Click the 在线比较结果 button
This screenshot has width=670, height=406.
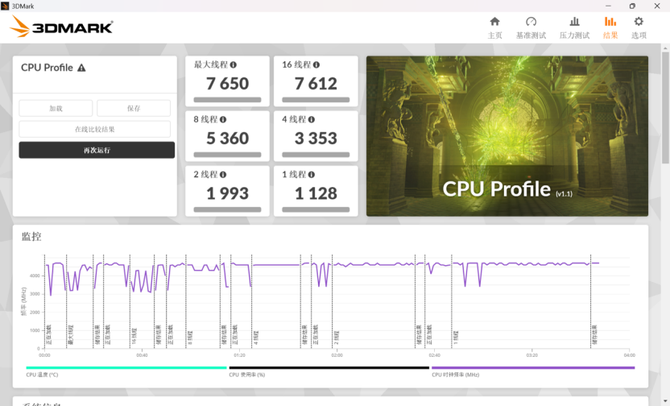coord(94,129)
